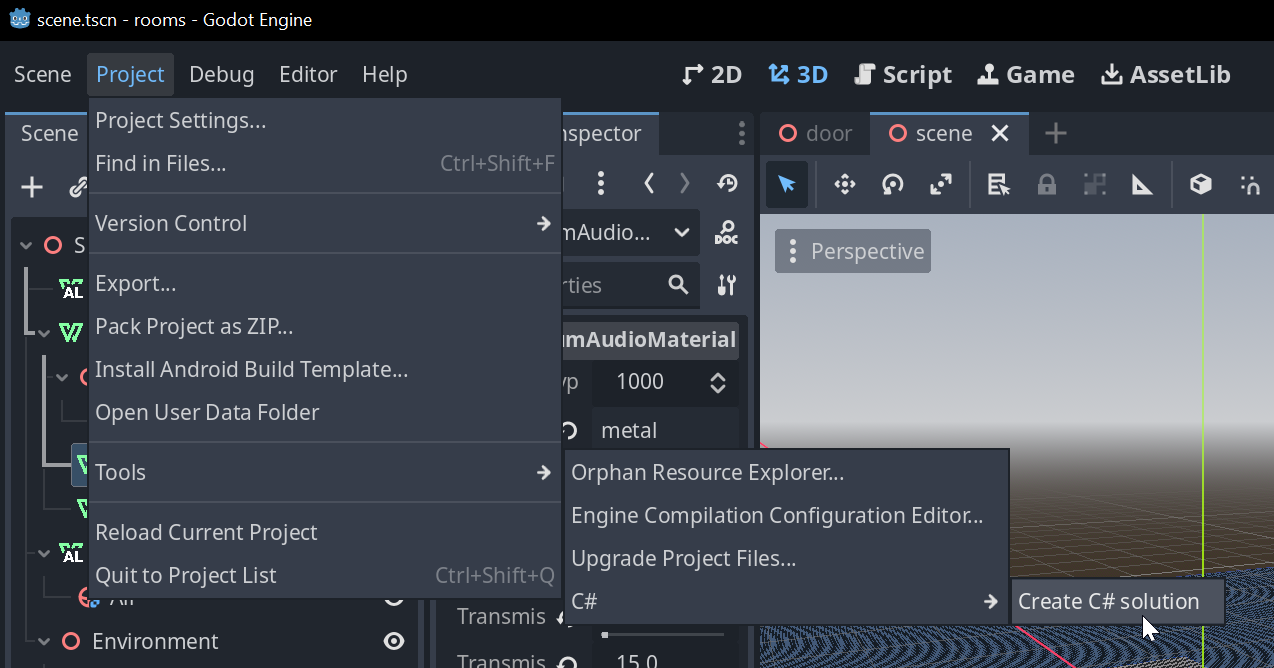Image resolution: width=1274 pixels, height=668 pixels.
Task: Click the filter properties search icon
Action: point(678,285)
